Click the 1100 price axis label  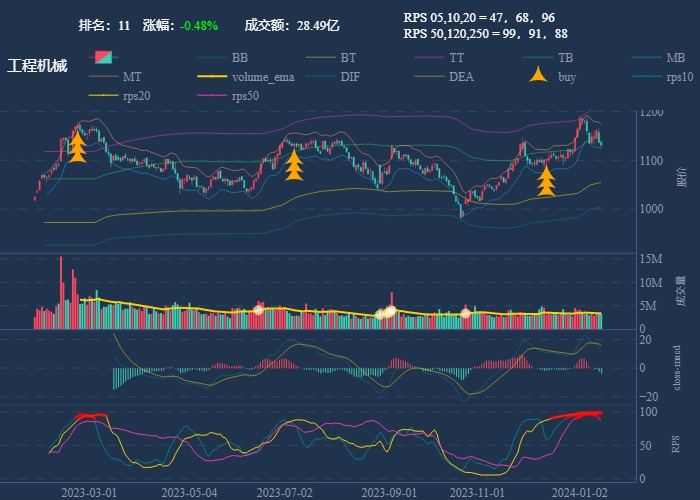651,161
